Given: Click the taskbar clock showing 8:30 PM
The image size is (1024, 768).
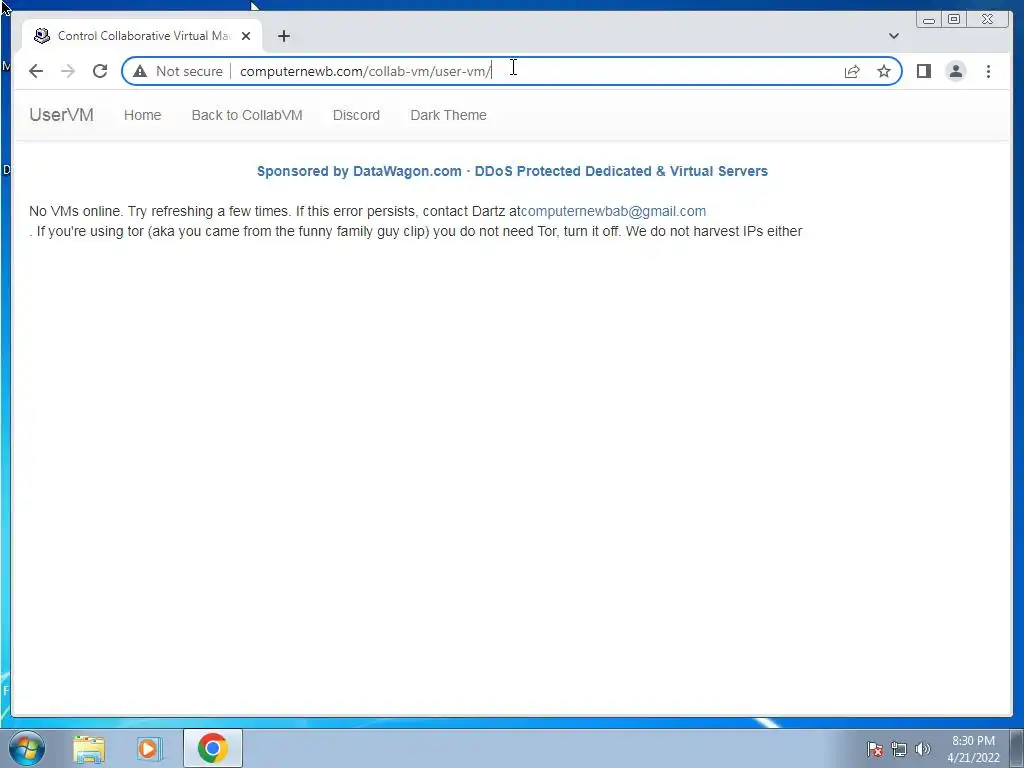Looking at the screenshot, I should 973,749.
